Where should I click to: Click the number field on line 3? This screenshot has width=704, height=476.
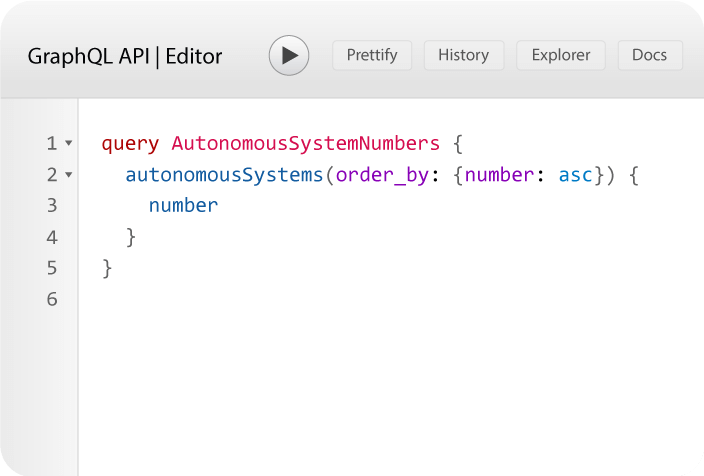183,206
